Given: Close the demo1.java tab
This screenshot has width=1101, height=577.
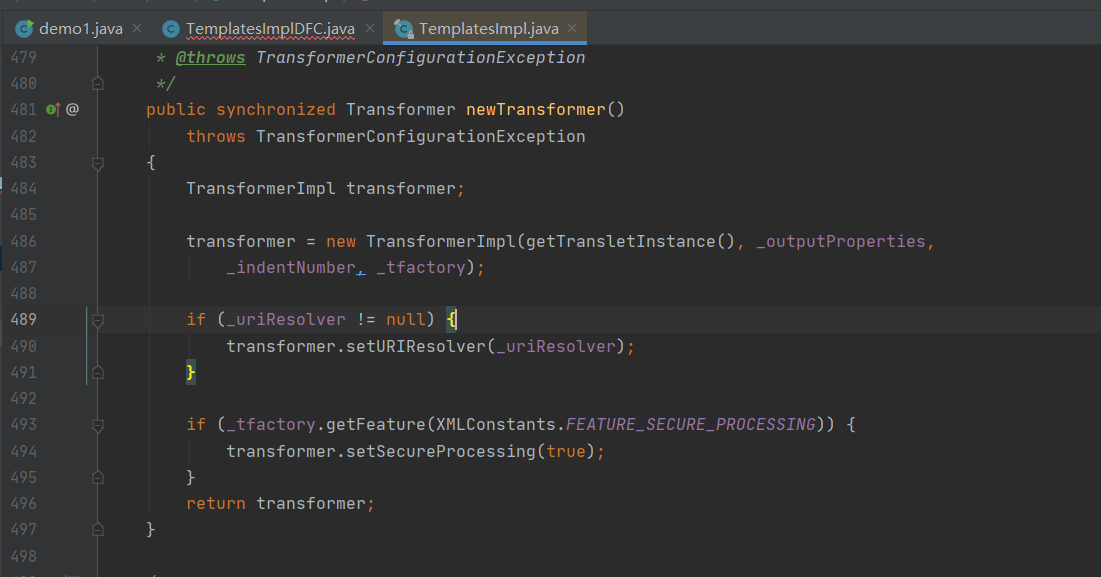Looking at the screenshot, I should pyautogui.click(x=137, y=28).
